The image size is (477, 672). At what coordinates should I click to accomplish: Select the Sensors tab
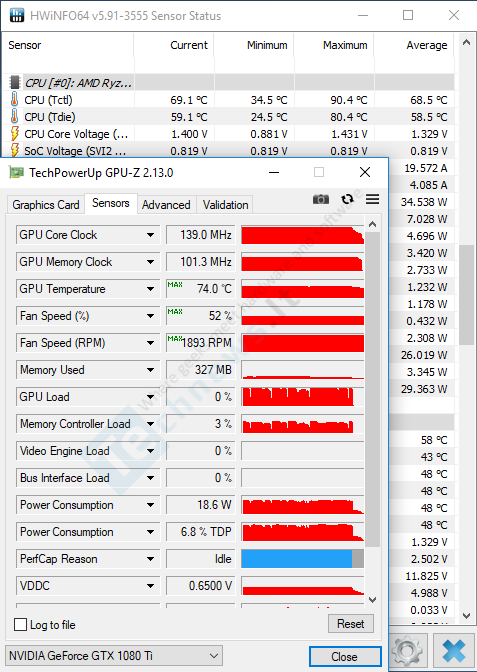coord(111,203)
